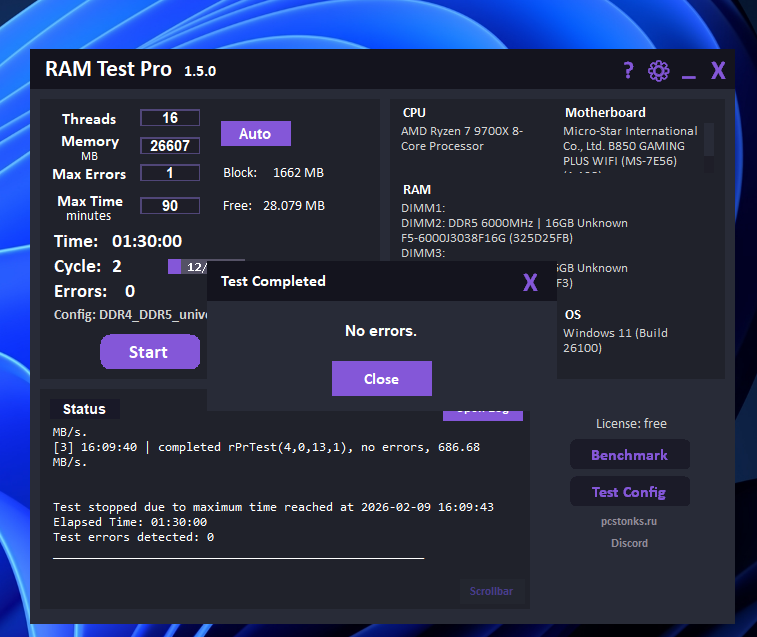Click the Windows 11 Build OS text

[615, 340]
